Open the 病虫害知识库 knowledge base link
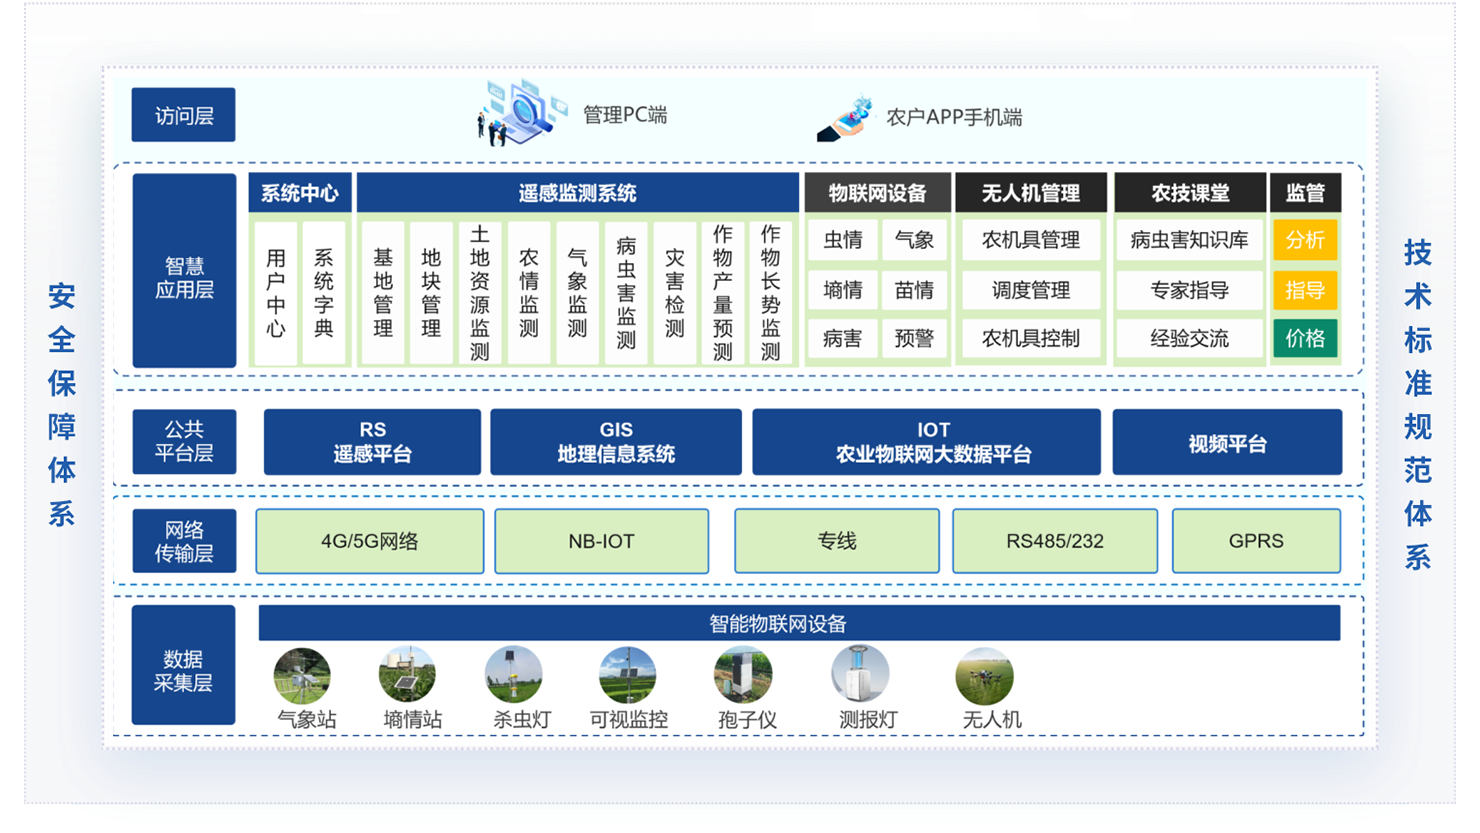The width and height of the screenshot is (1480, 833). point(1189,239)
